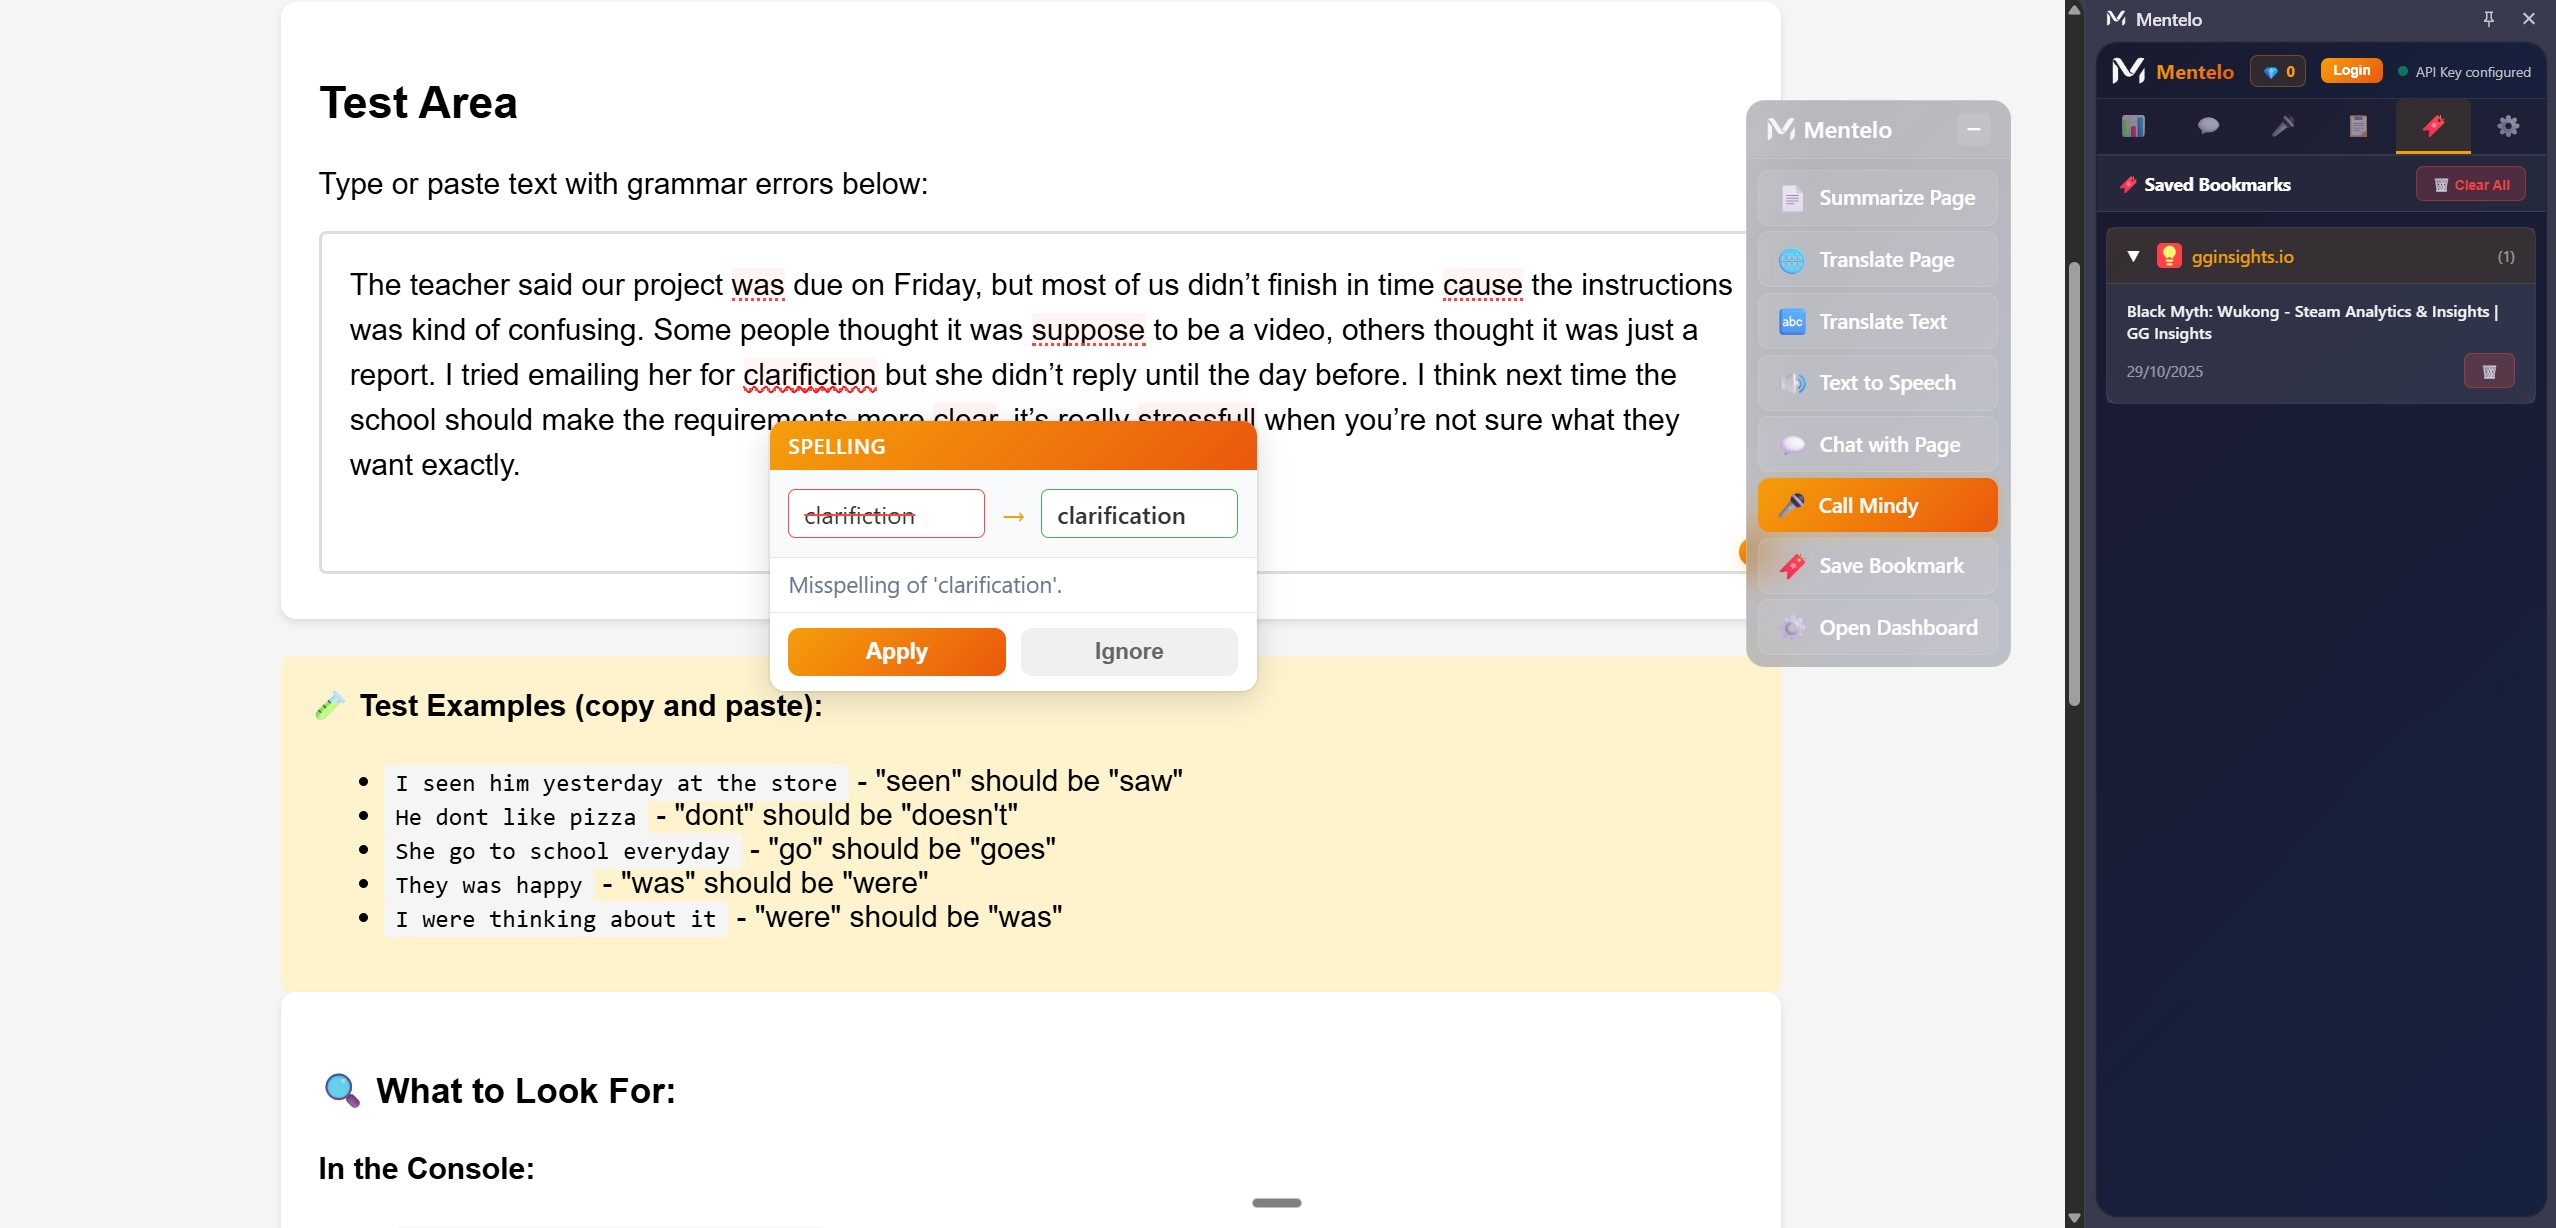2556x1228 pixels.
Task: Collapse the gginsights.io bookmark group
Action: [x=2133, y=256]
